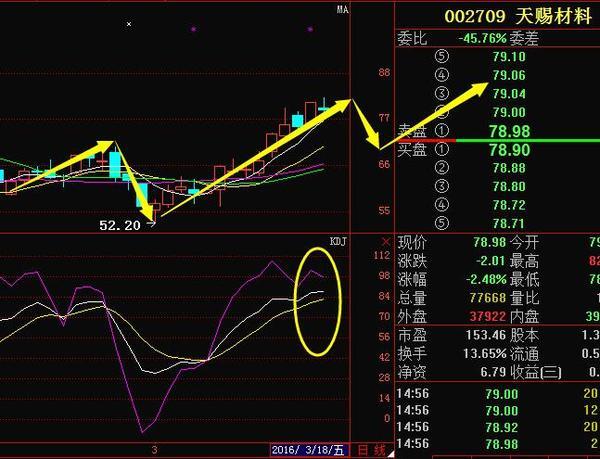
Task: Click the KDJ indicator label
Action: [x=338, y=241]
